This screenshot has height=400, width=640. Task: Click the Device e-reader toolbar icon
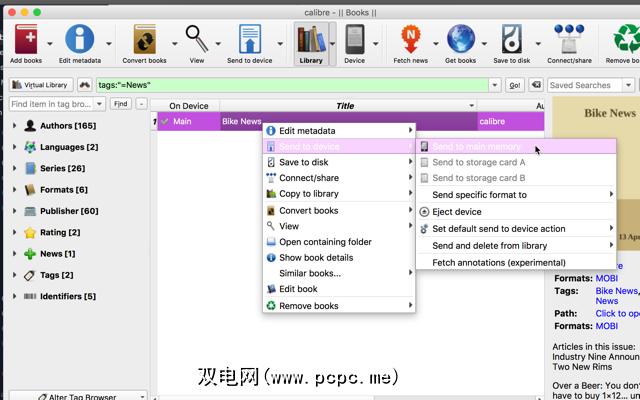354,39
